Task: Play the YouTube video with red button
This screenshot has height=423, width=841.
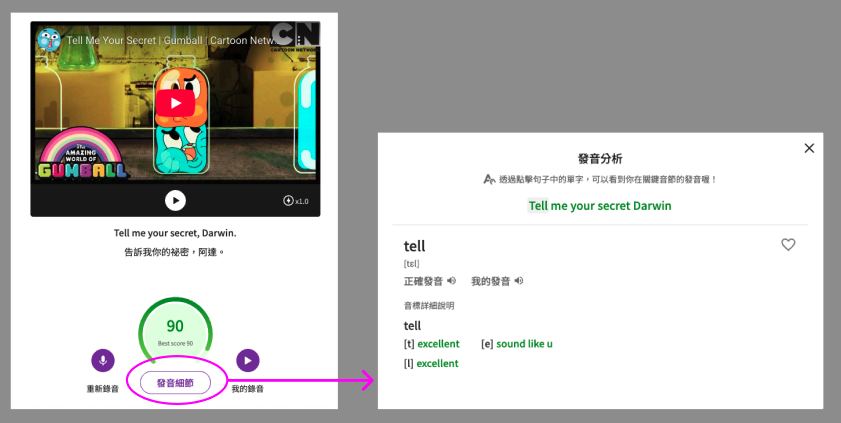Action: tap(176, 103)
